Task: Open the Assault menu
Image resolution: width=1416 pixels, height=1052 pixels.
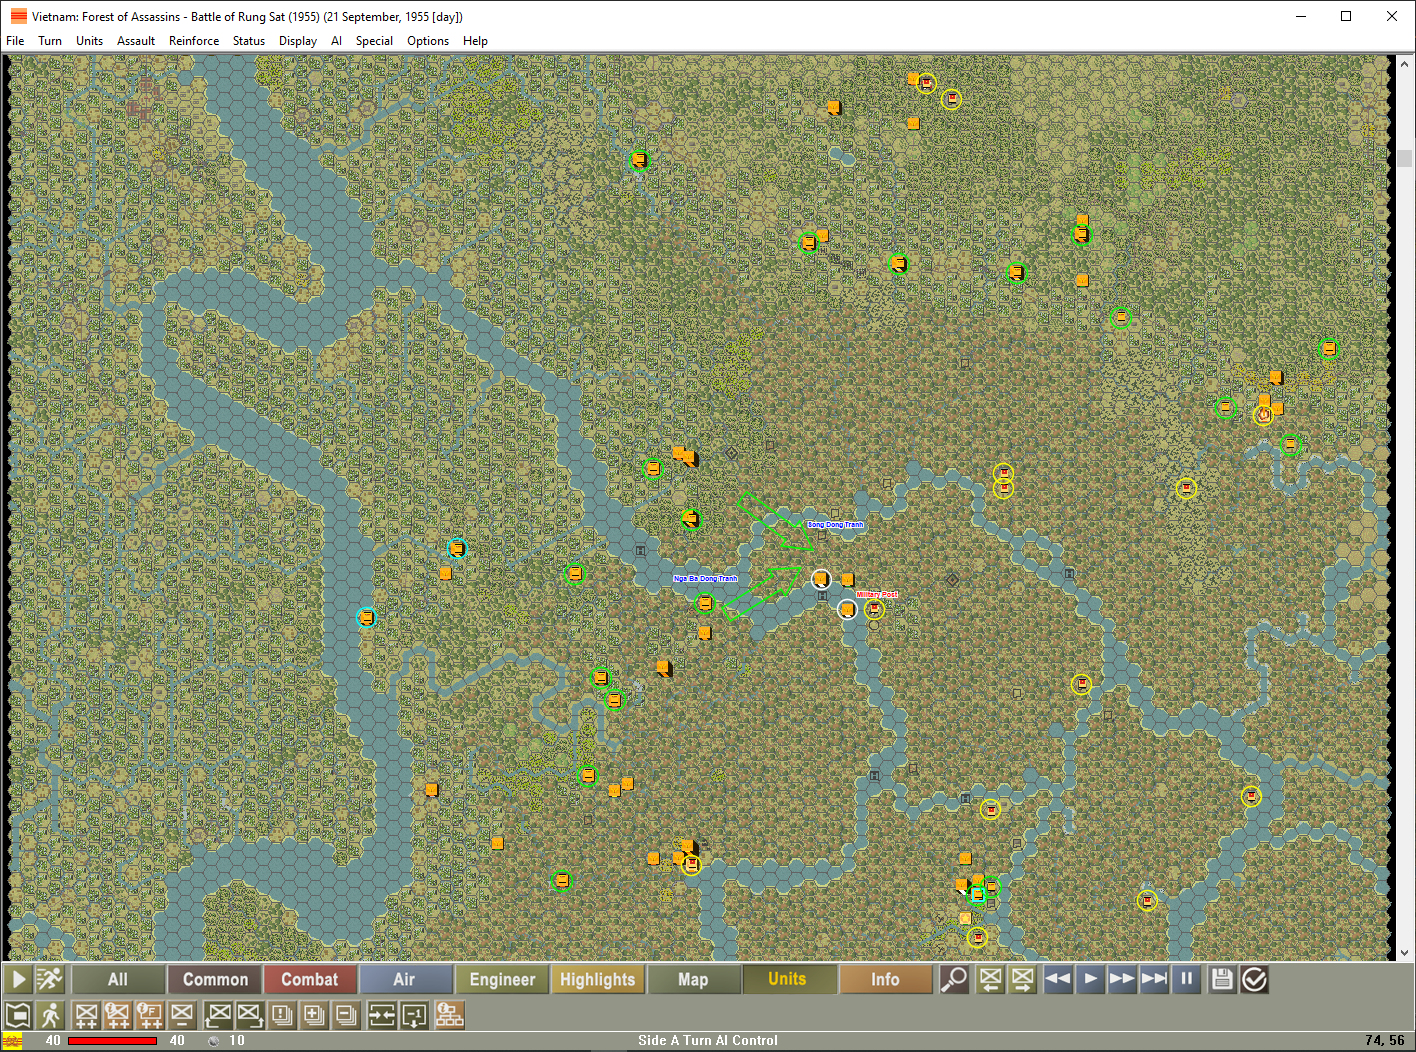Action: tap(136, 41)
